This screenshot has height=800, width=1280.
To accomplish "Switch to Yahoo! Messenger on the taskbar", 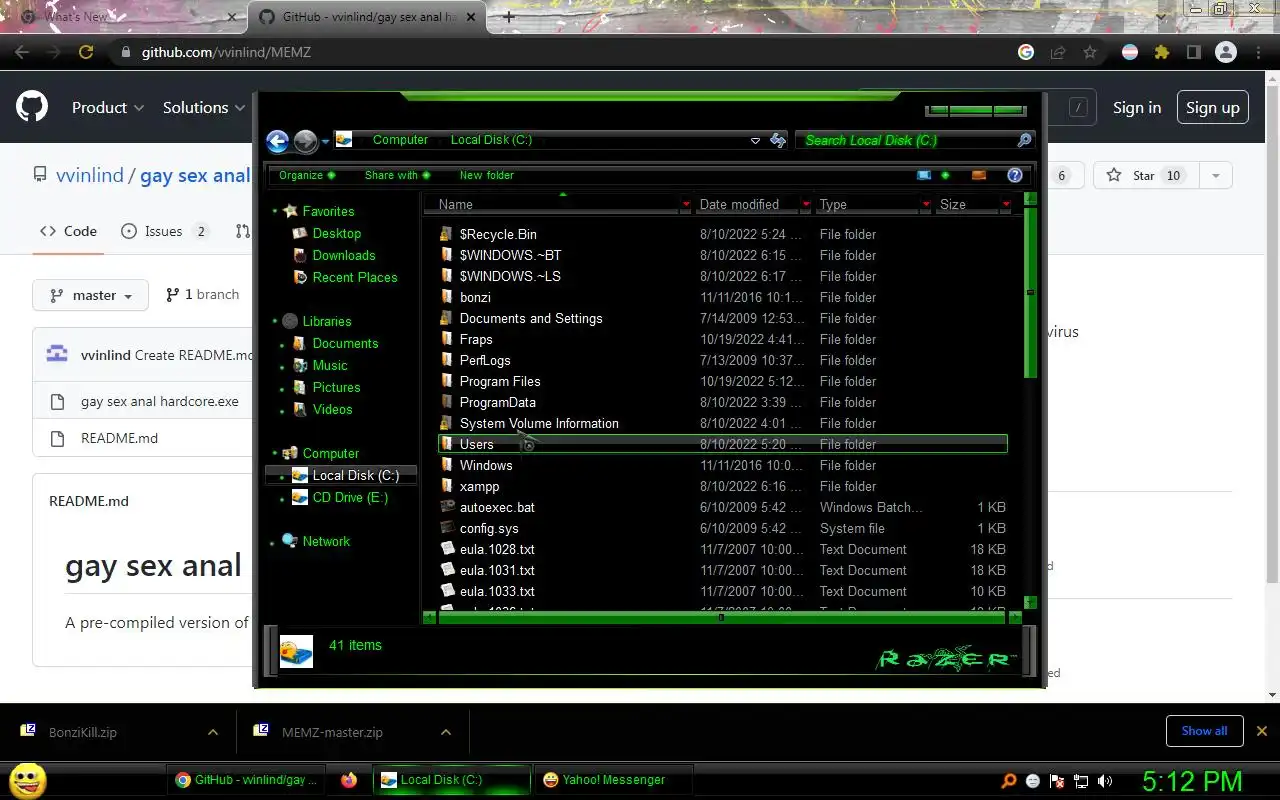I will (613, 780).
